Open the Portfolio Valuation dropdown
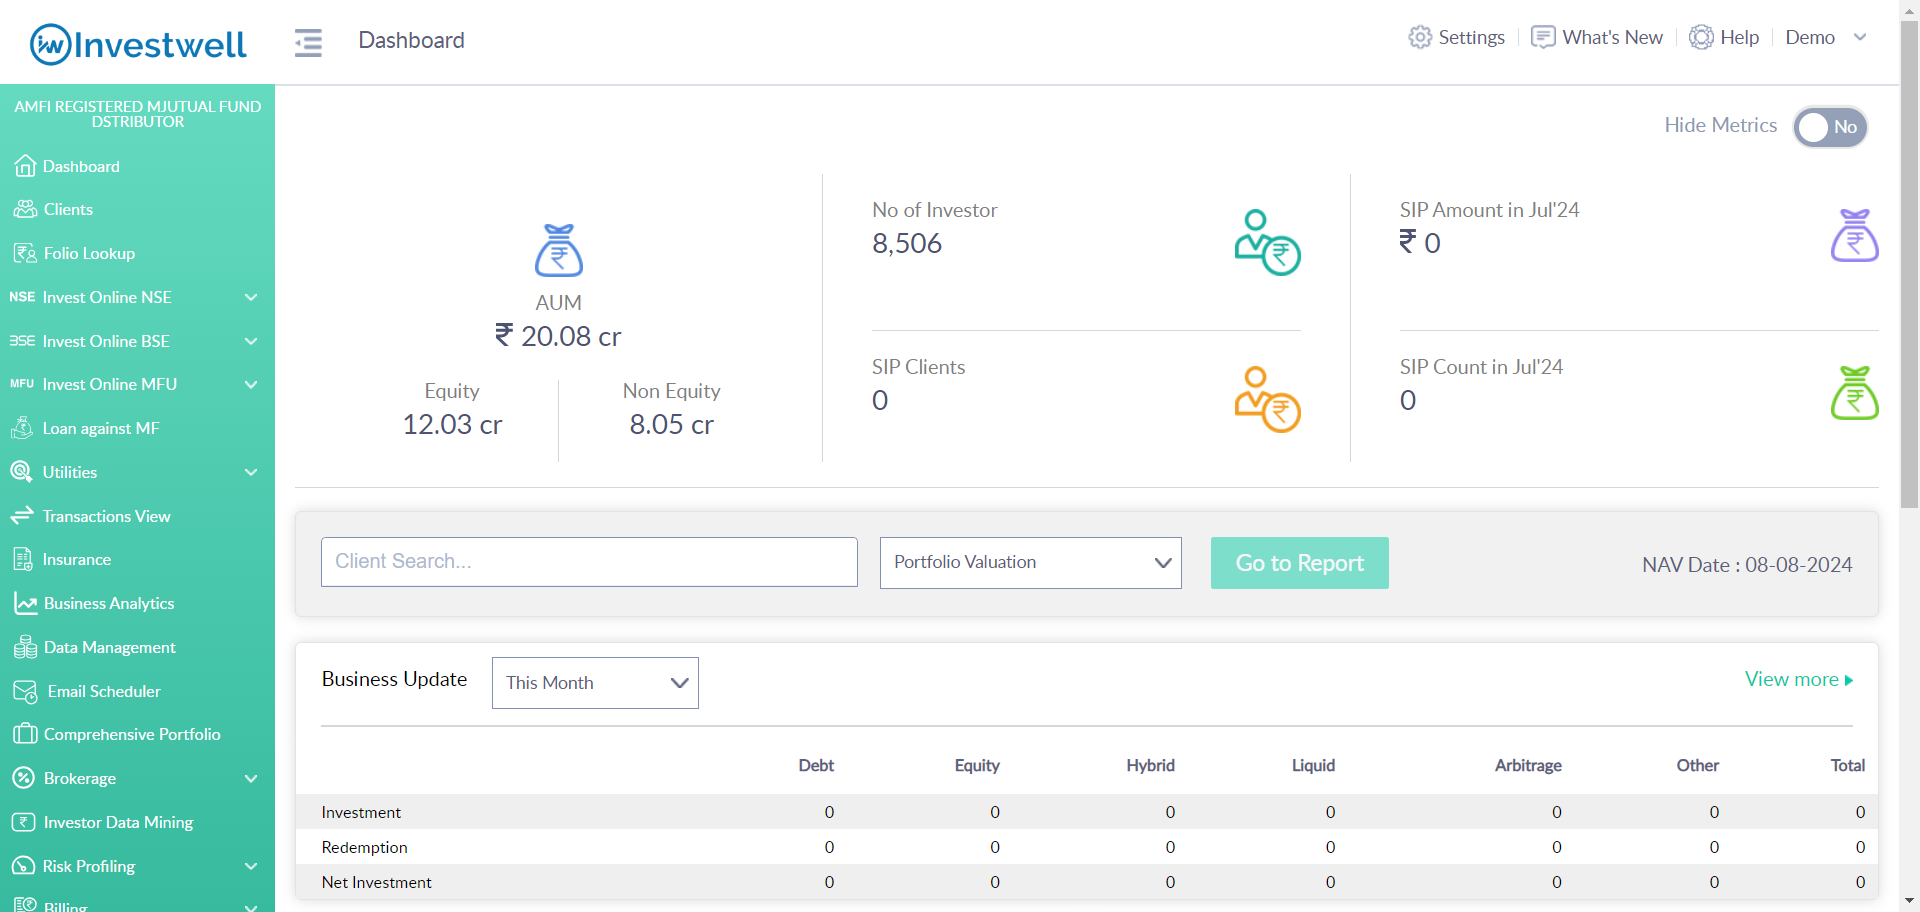Screen dimensions: 1920x912 [1030, 563]
